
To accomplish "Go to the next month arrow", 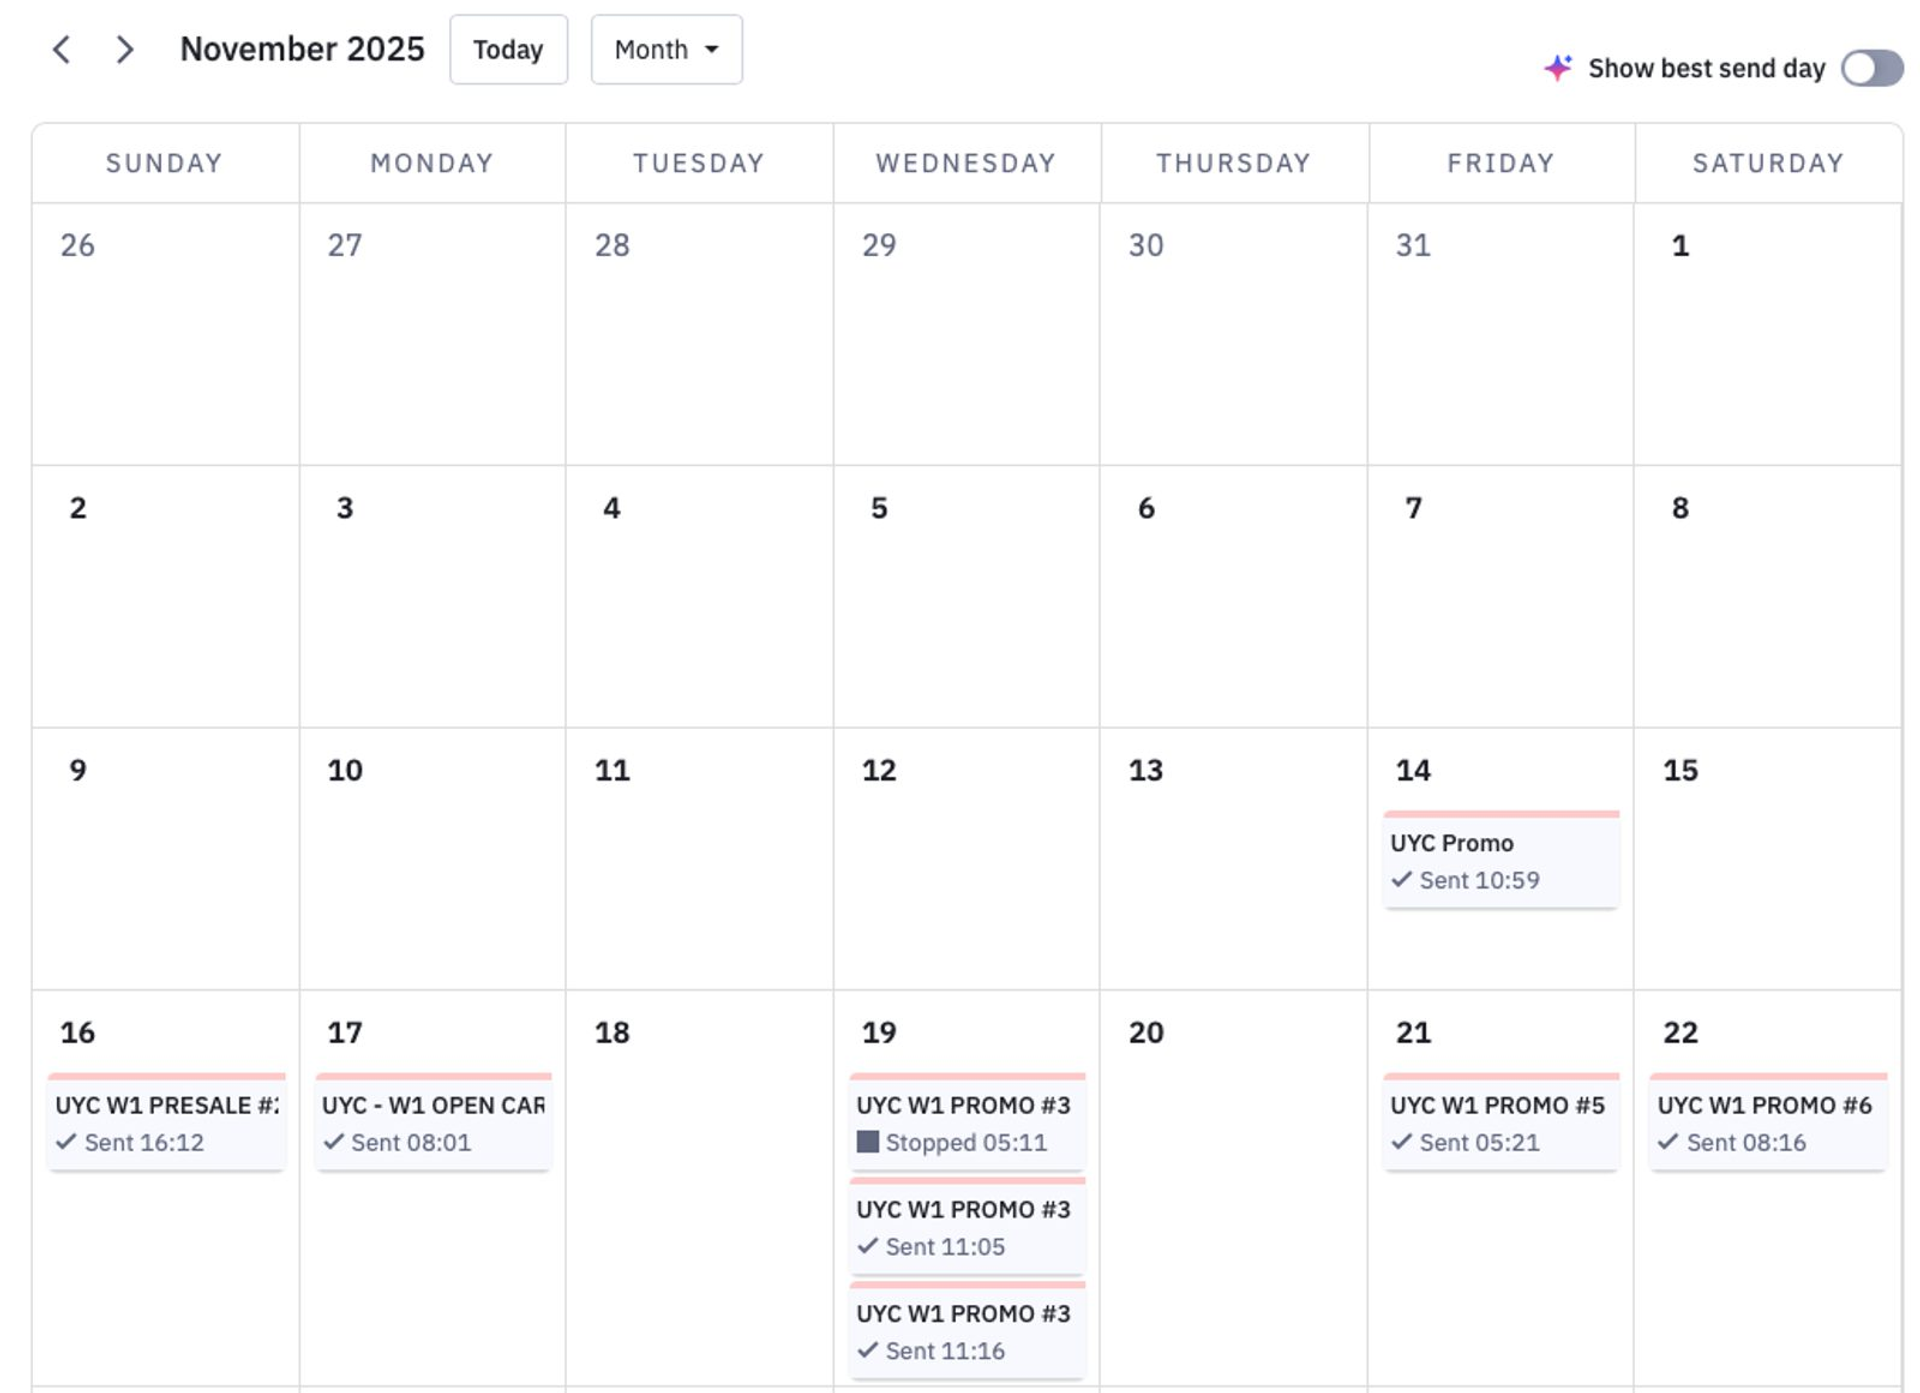I will (124, 50).
